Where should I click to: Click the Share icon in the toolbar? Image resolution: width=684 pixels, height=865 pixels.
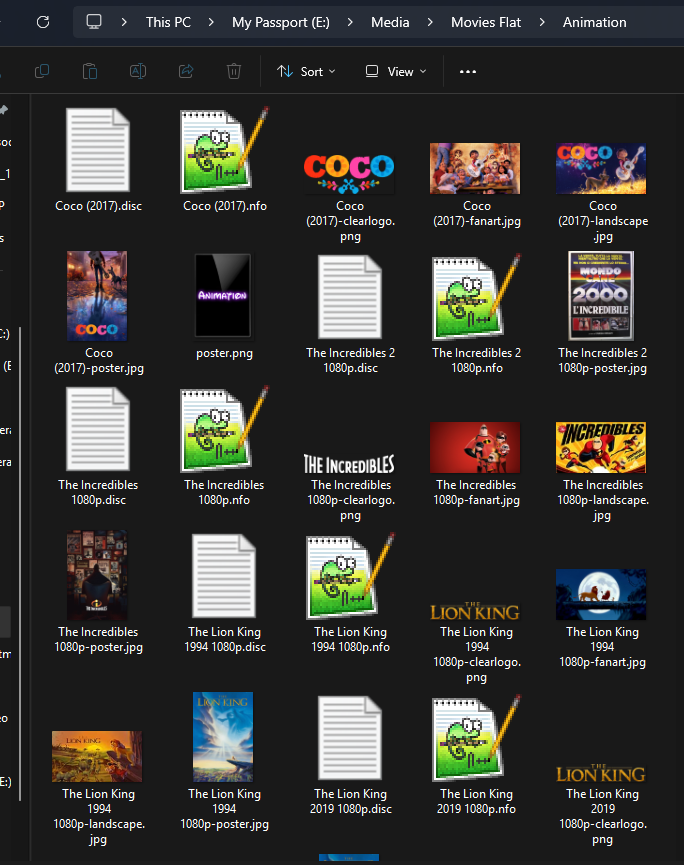tap(186, 71)
